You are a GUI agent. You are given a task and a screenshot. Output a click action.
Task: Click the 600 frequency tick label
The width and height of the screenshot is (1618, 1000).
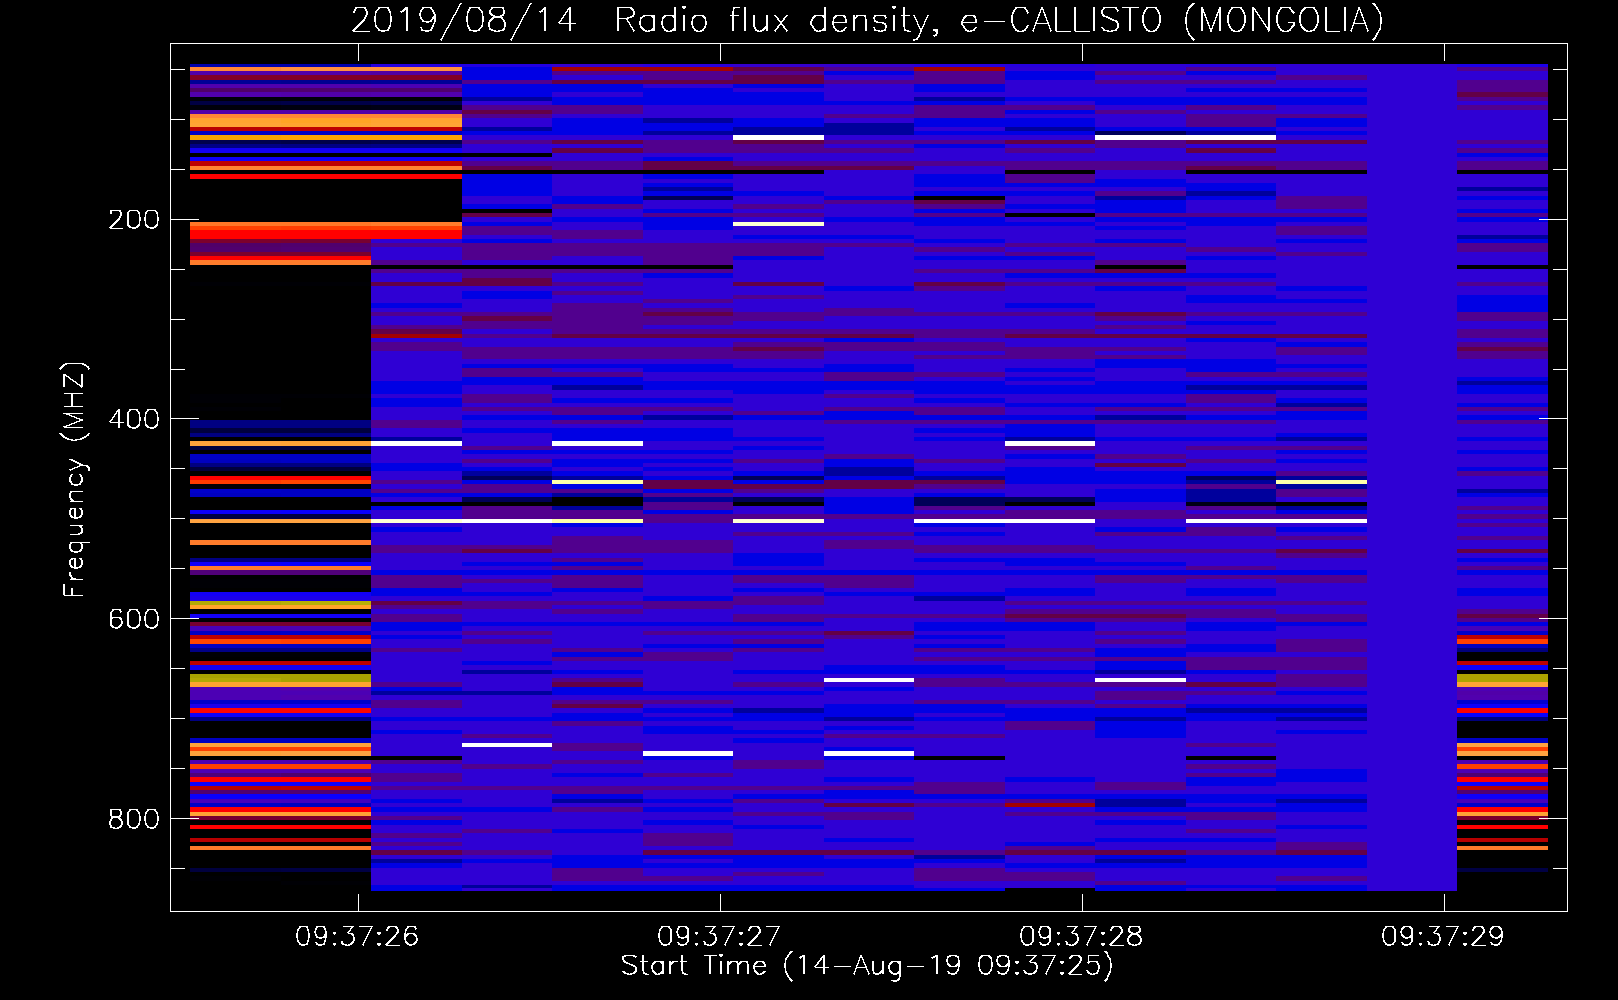pos(134,619)
